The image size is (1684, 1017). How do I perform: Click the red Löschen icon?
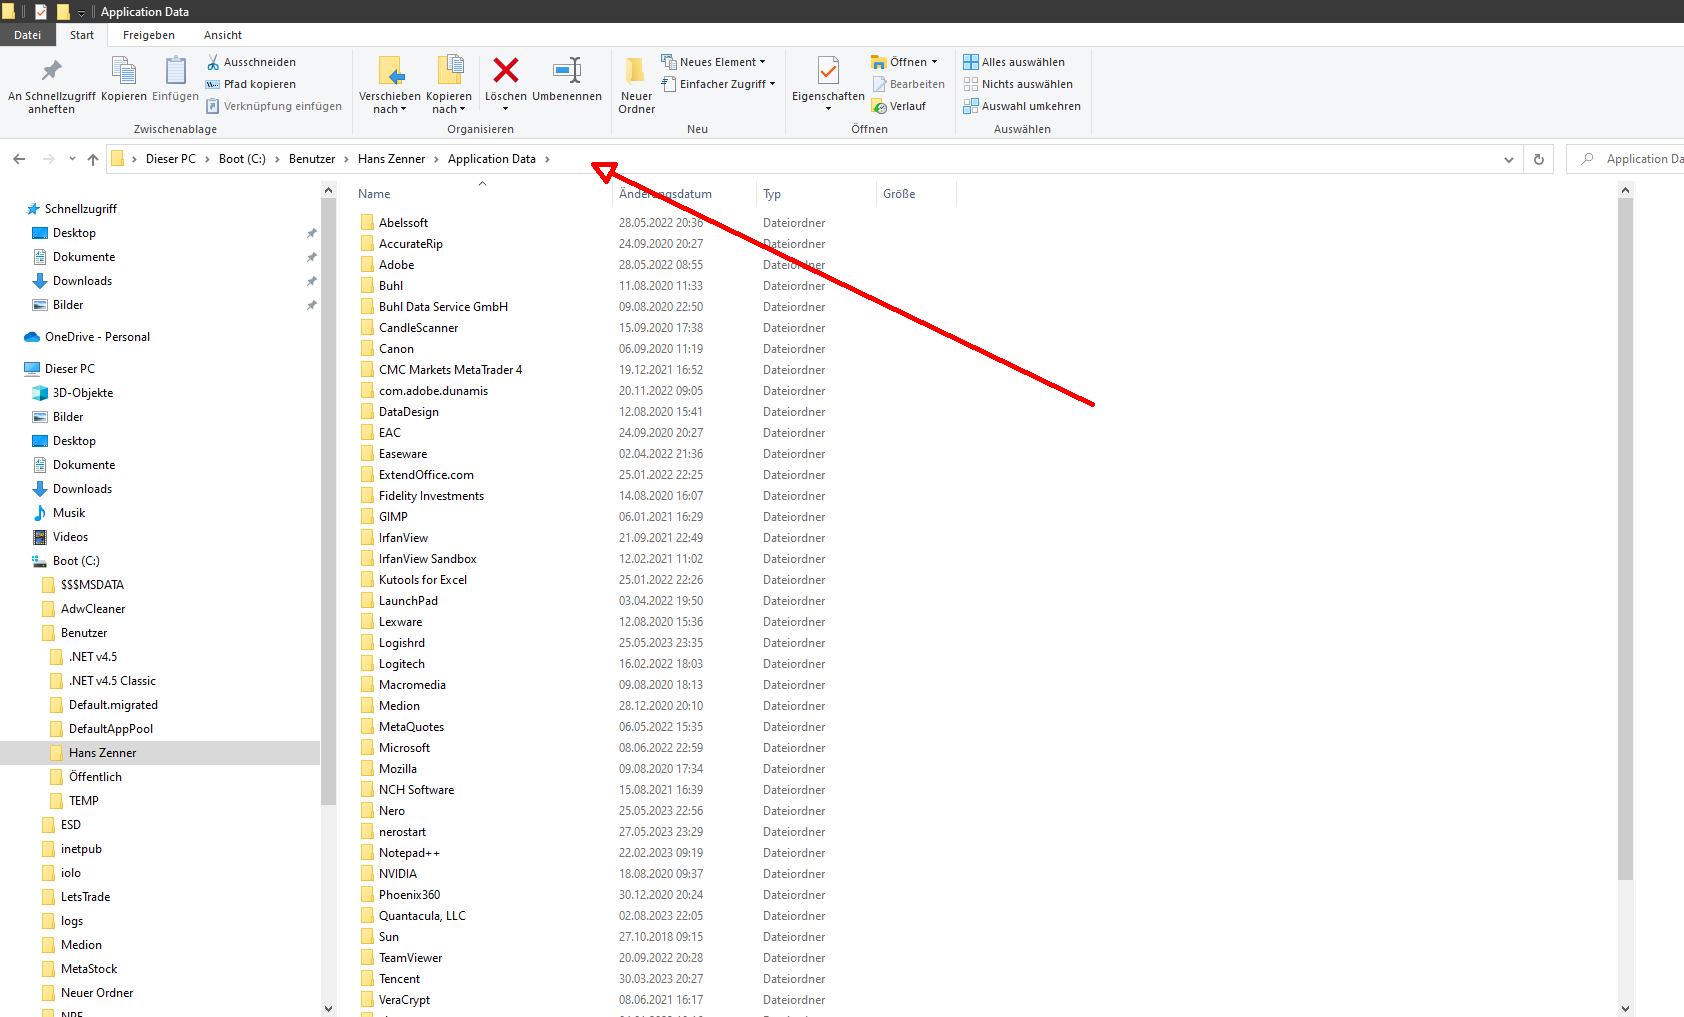pos(506,70)
